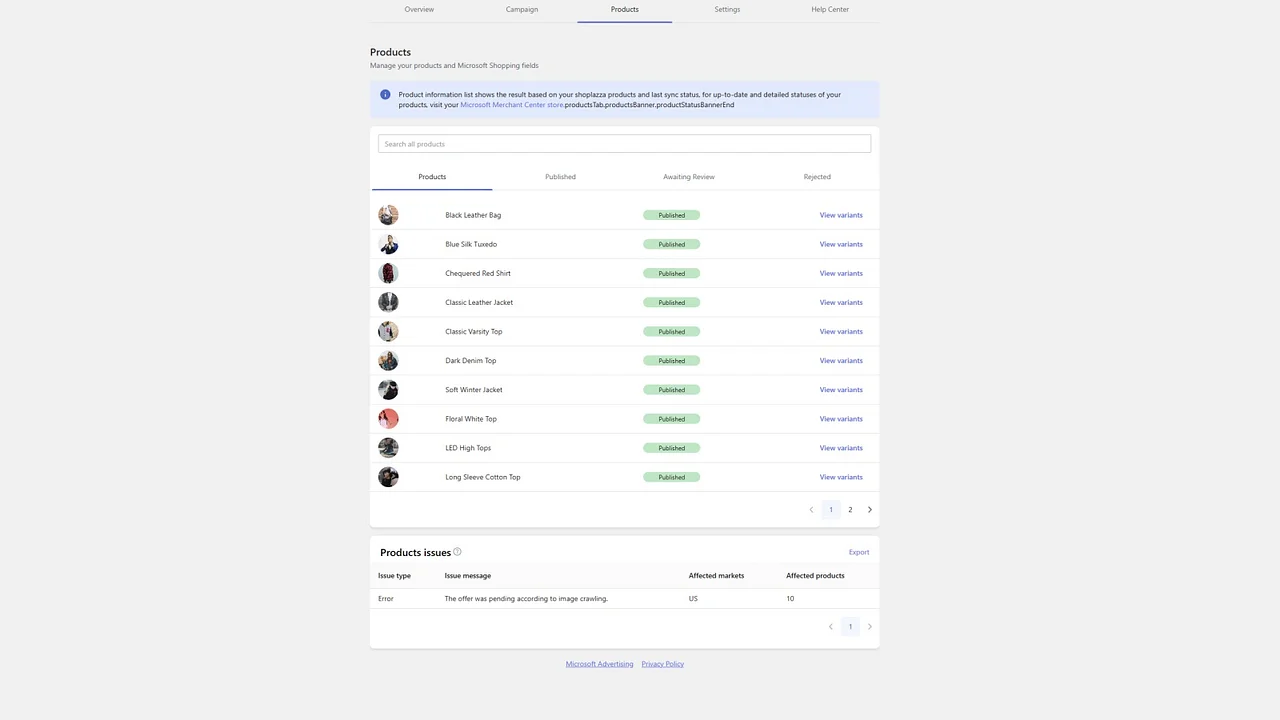Image resolution: width=1280 pixels, height=720 pixels.
Task: Open Settings from the top navigation
Action: coord(727,9)
